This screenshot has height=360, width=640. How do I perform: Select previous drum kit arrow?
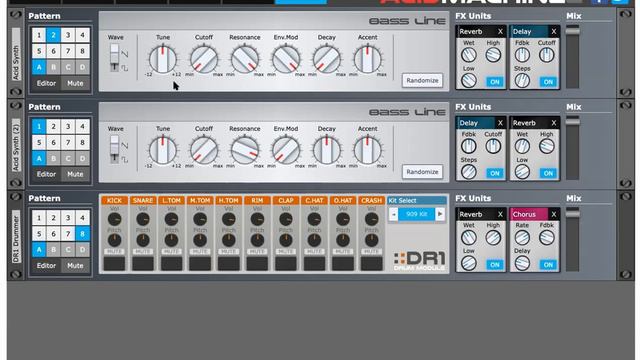393,214
